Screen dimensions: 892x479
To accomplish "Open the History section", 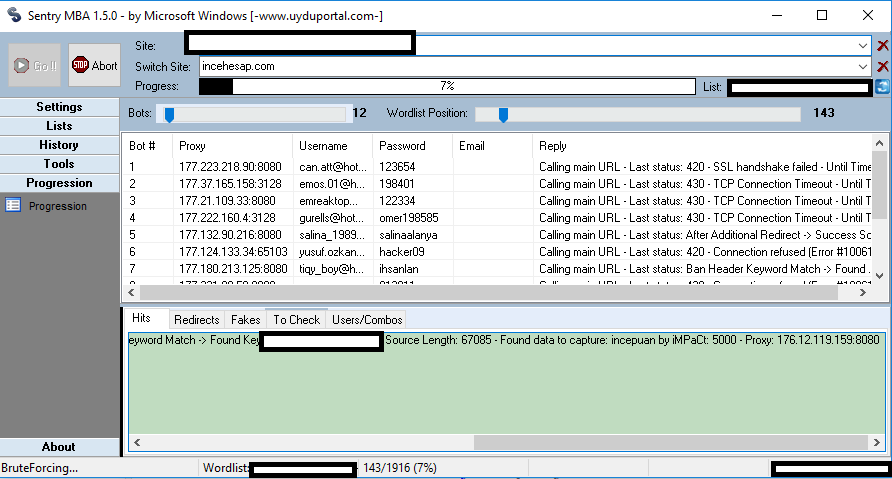I will click(x=59, y=145).
